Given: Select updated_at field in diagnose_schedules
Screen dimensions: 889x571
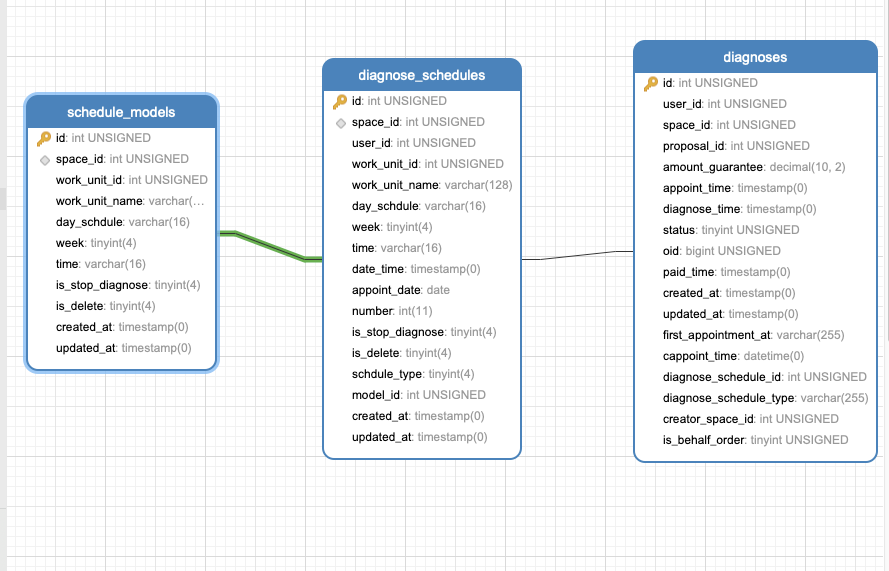Looking at the screenshot, I should click(422, 437).
